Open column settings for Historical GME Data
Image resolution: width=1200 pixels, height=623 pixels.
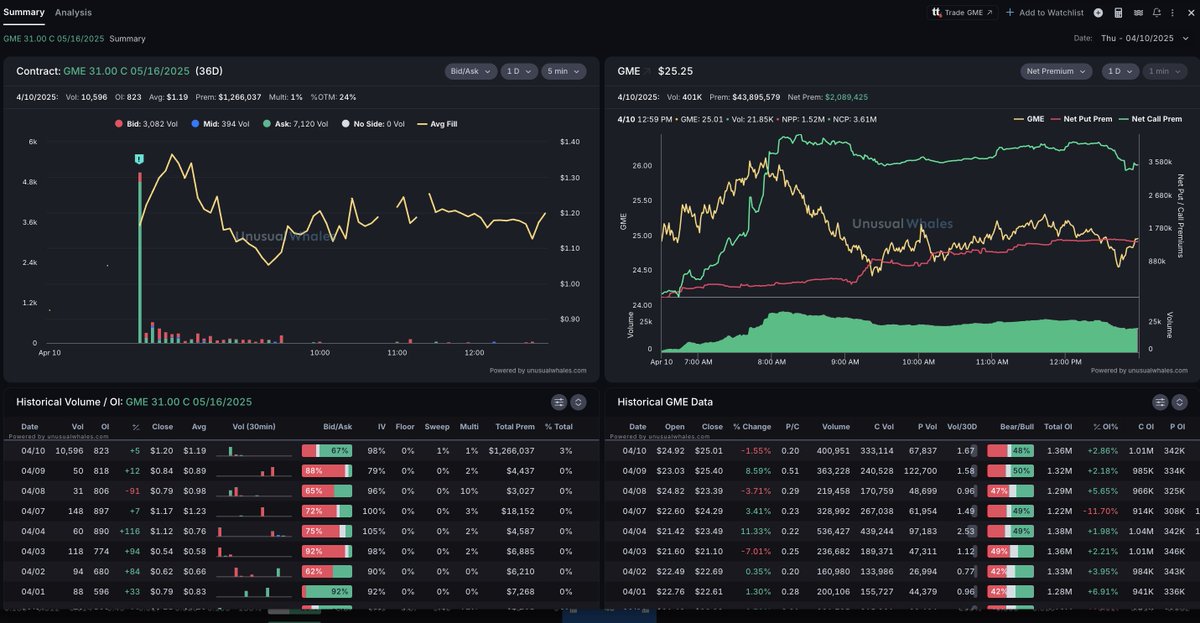point(1160,402)
